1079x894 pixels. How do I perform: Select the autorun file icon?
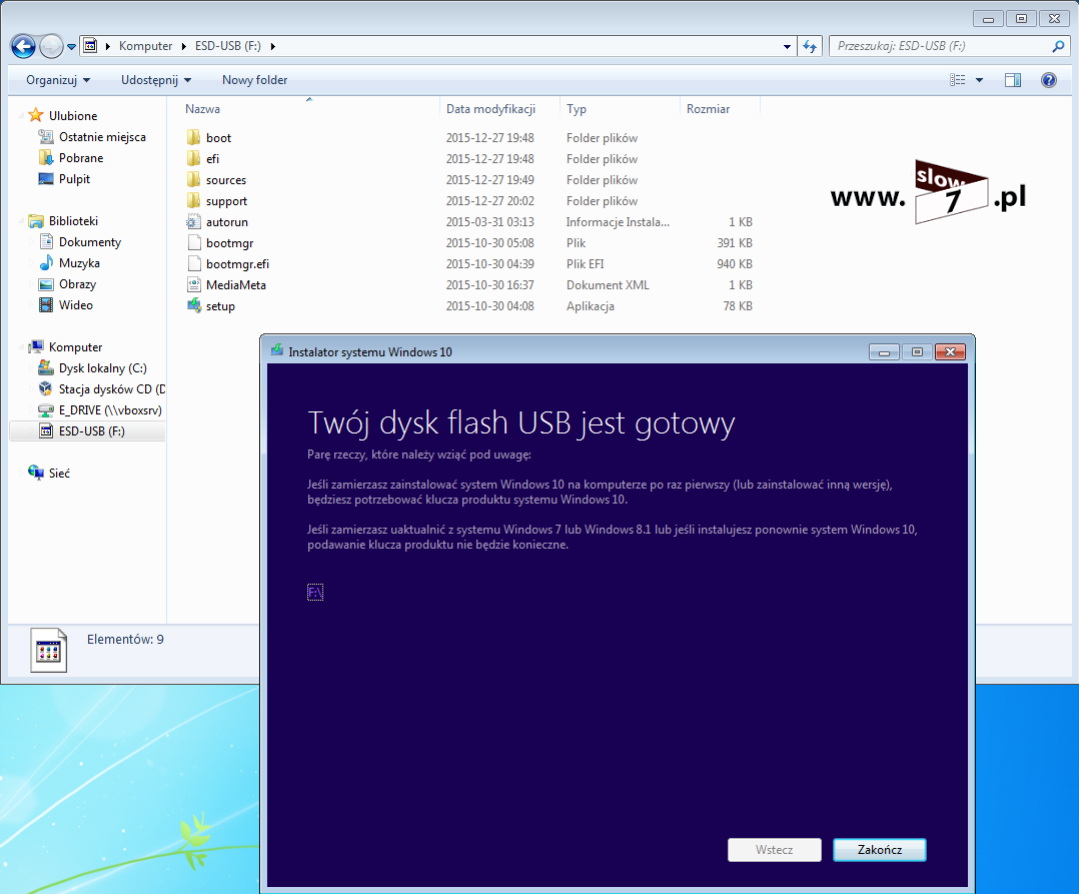(x=193, y=222)
